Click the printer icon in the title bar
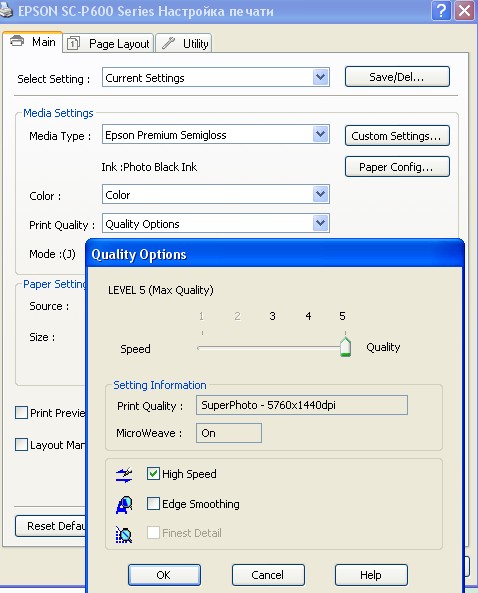This screenshot has height=593, width=478. pyautogui.click(x=6, y=9)
